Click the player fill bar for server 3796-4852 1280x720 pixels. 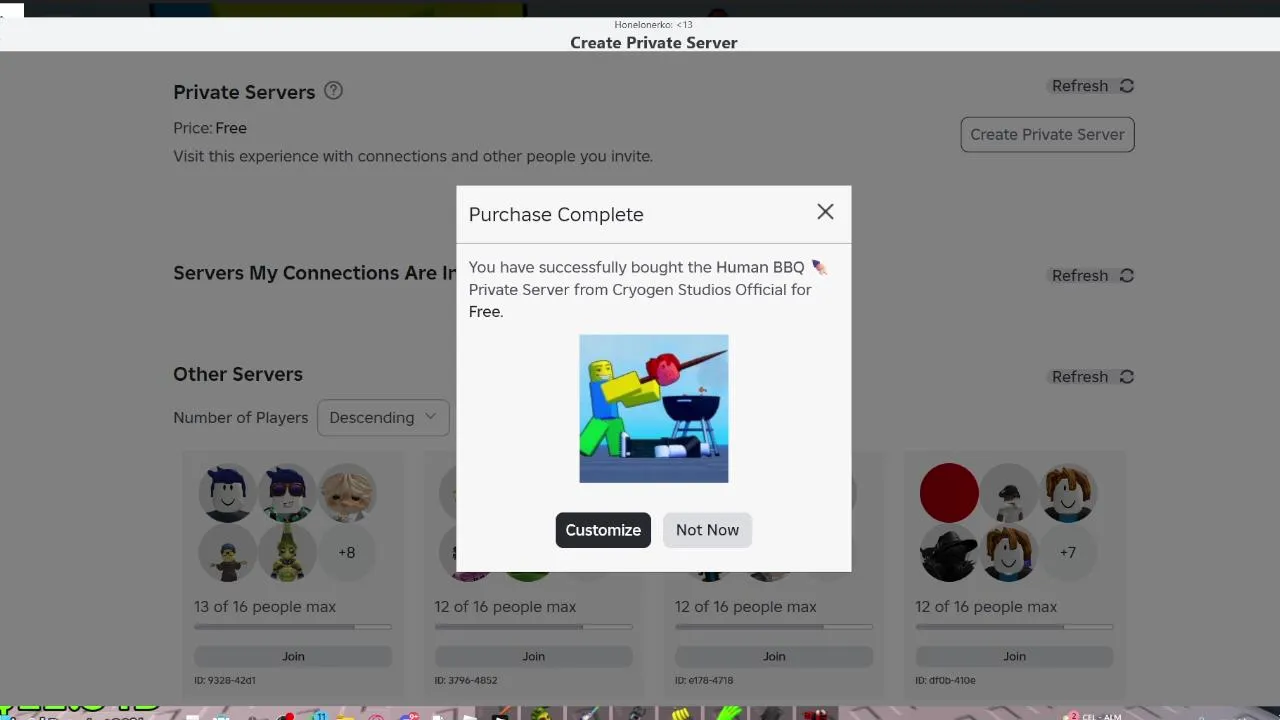pyautogui.click(x=533, y=627)
